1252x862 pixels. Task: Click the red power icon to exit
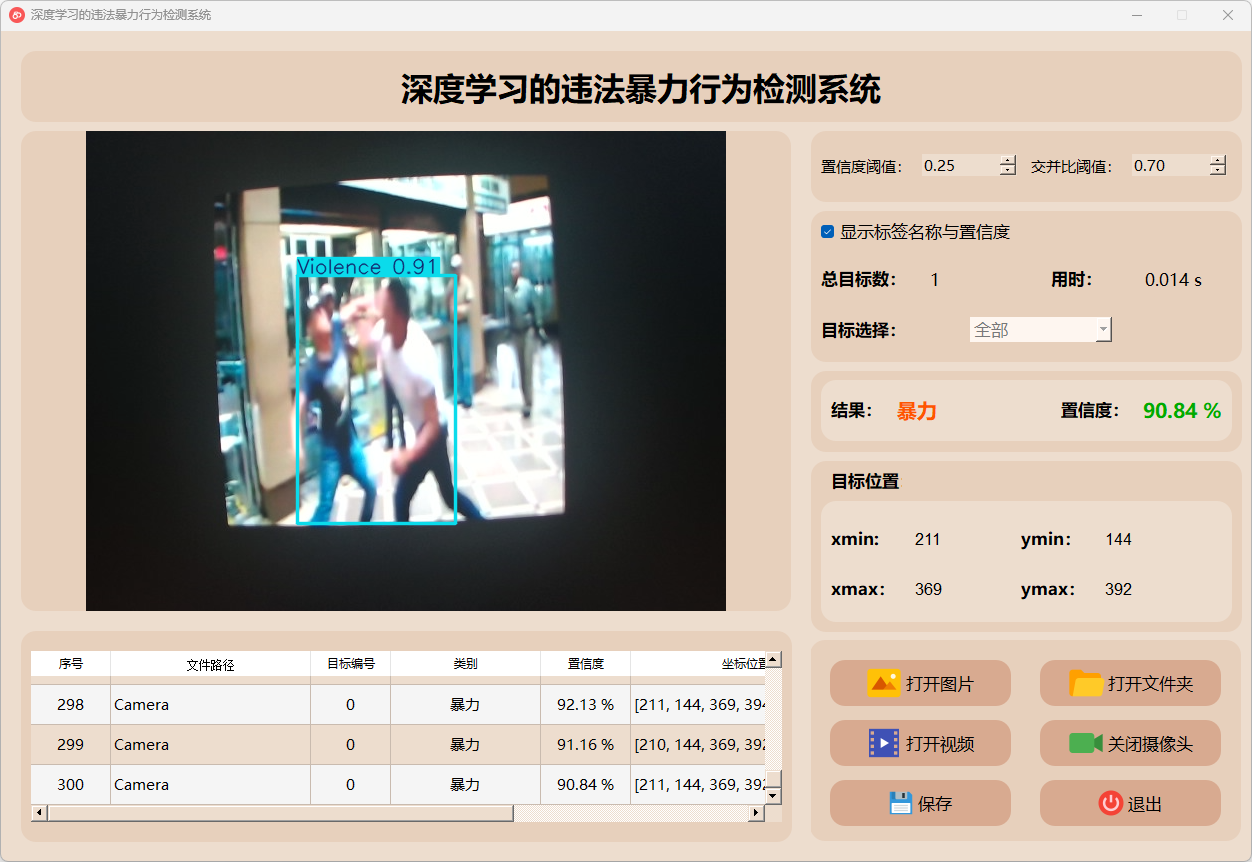(x=1110, y=804)
